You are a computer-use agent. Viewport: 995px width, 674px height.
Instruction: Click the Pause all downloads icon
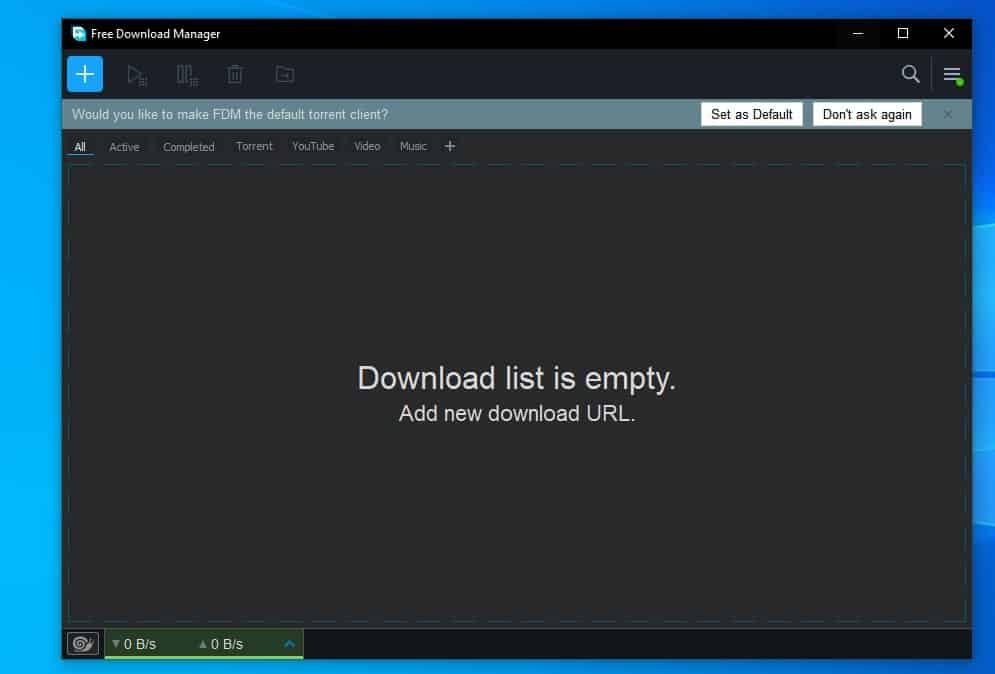[186, 75]
